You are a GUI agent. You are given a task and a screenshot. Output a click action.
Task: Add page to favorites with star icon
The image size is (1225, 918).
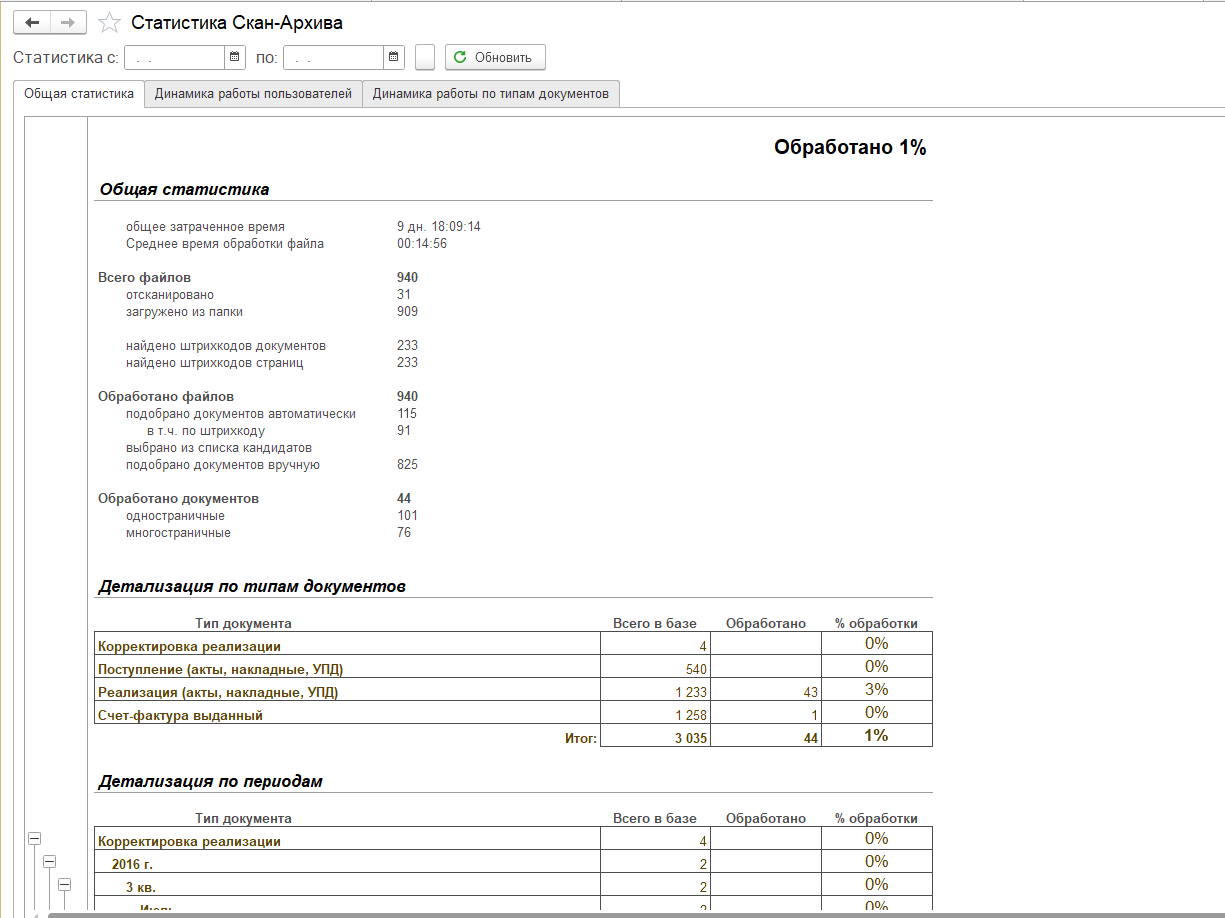(111, 22)
